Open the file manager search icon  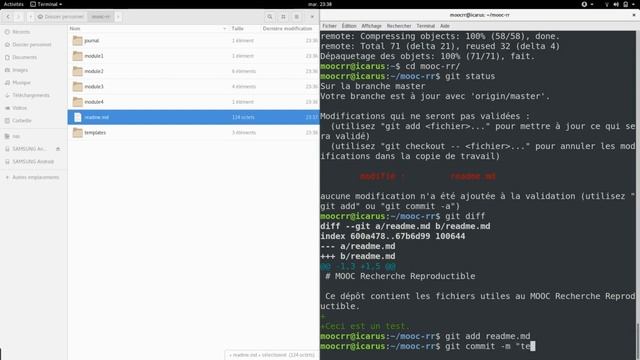tap(270, 17)
